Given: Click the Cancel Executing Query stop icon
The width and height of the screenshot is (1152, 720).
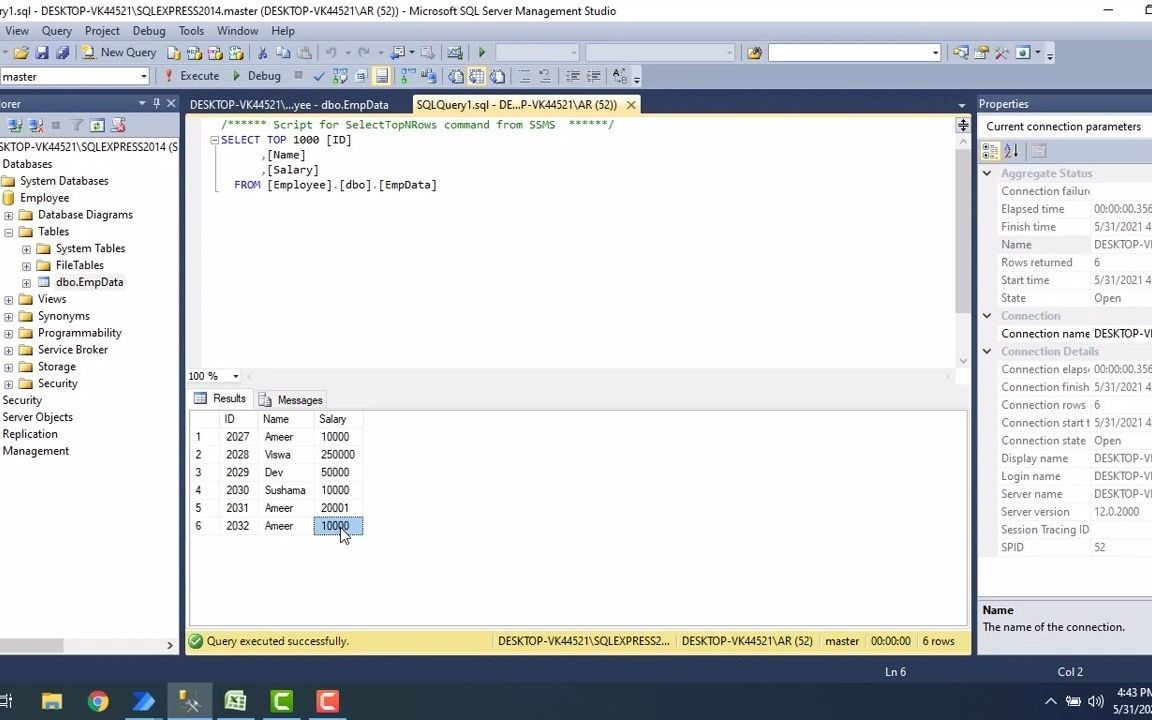Looking at the screenshot, I should point(298,75).
